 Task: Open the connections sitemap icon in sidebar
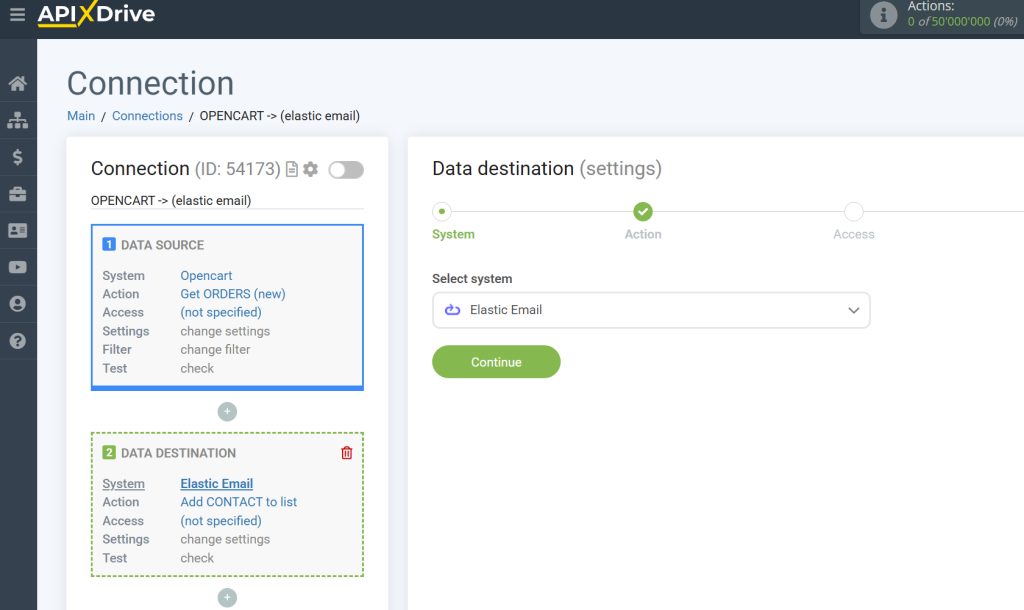(x=18, y=120)
